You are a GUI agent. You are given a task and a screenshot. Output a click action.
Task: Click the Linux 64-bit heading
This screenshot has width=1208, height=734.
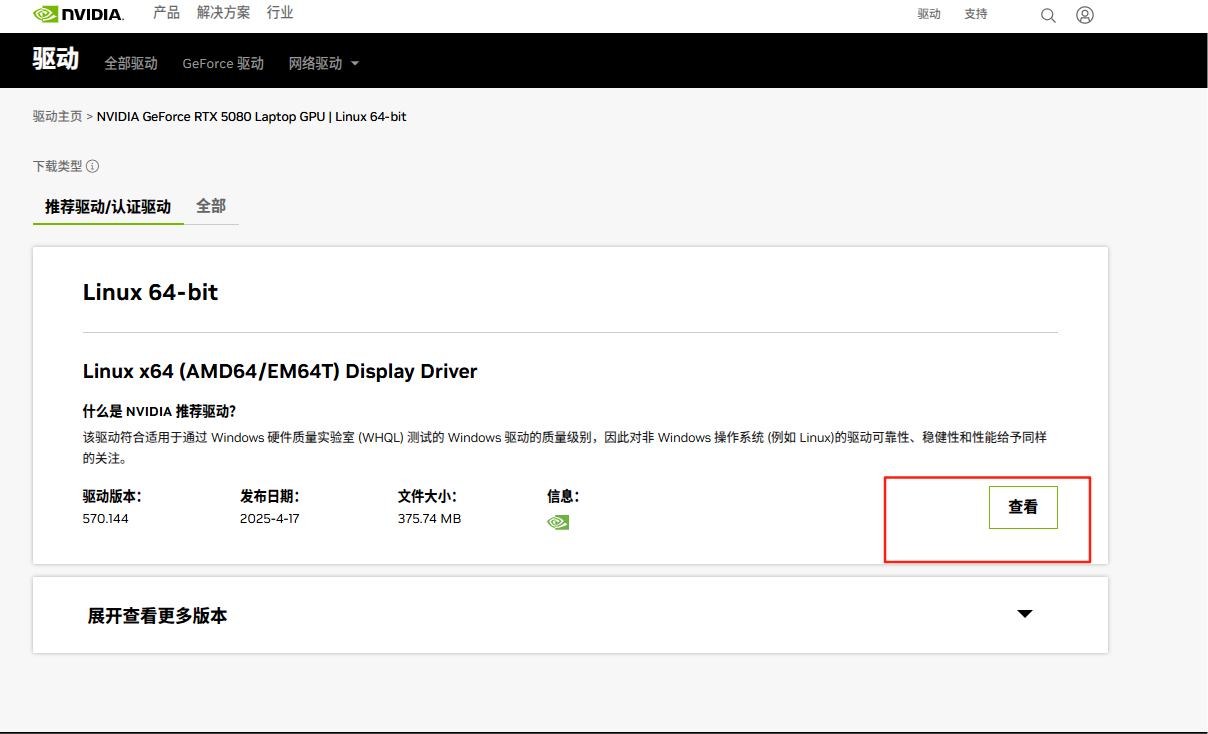point(150,292)
